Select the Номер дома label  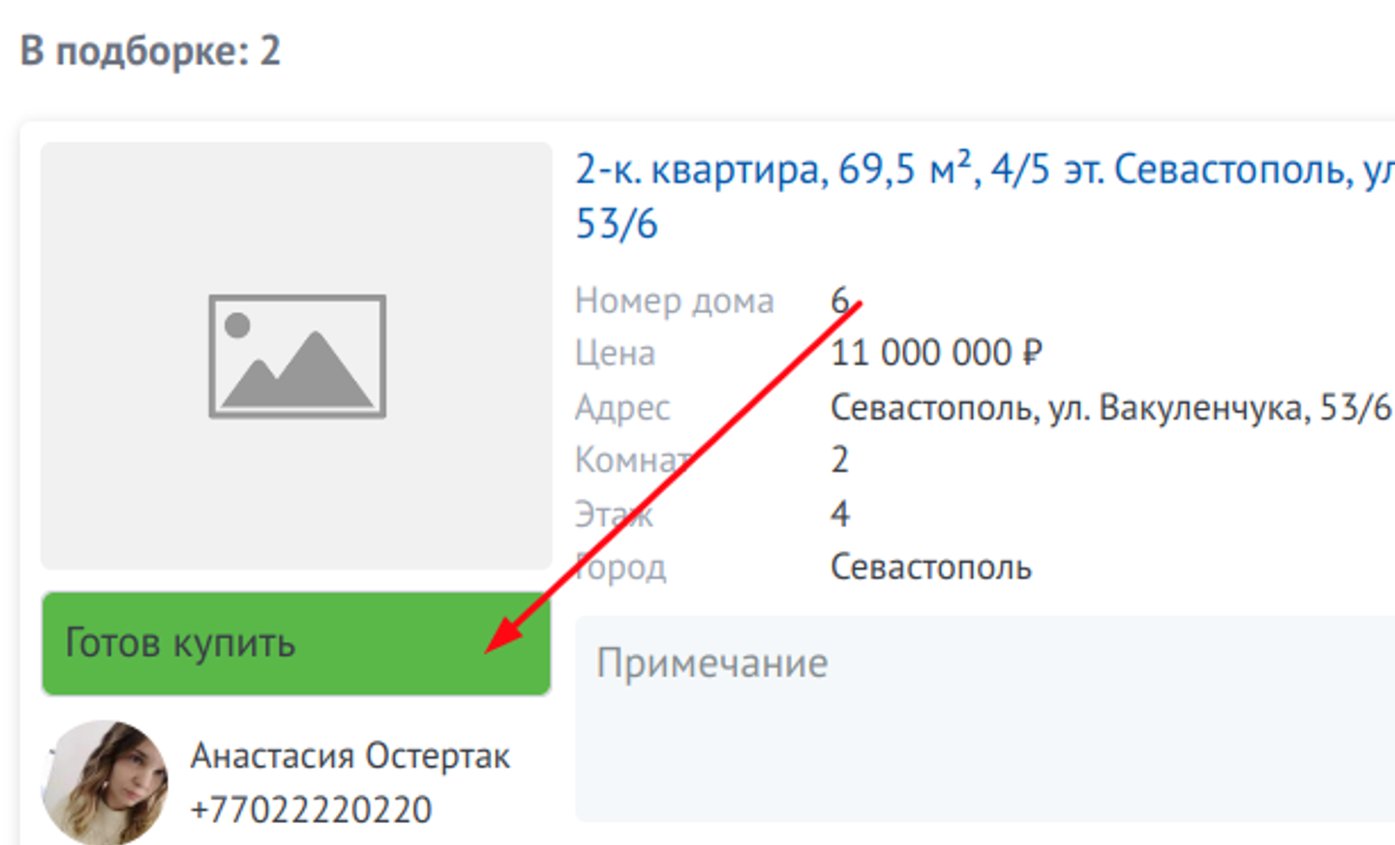[674, 300]
